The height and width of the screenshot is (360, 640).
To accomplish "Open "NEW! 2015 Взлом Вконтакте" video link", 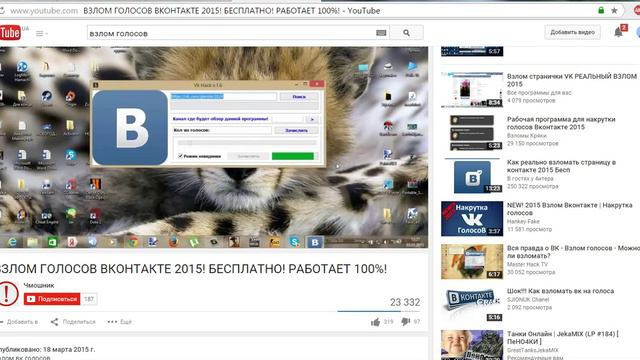I will [x=569, y=209].
